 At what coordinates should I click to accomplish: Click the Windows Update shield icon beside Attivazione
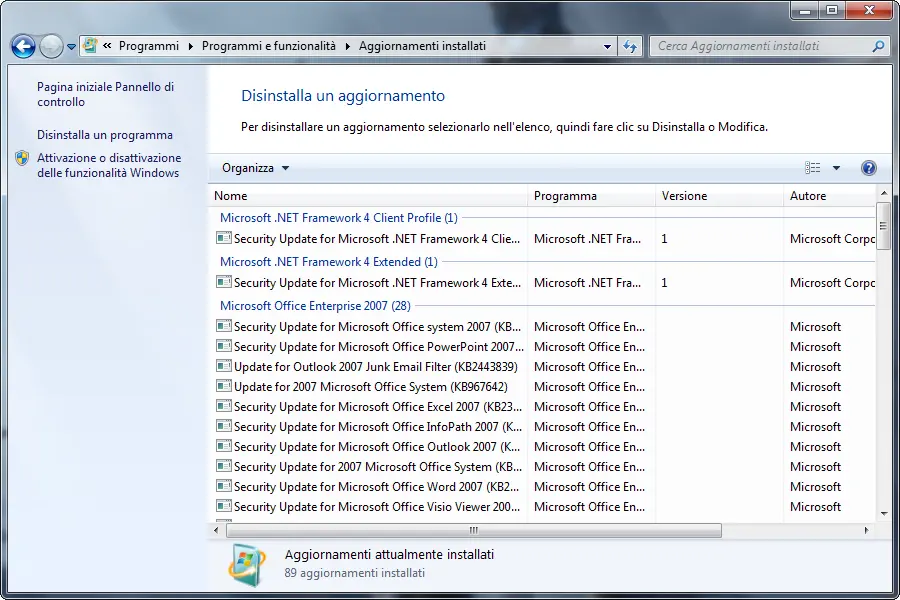coord(23,159)
